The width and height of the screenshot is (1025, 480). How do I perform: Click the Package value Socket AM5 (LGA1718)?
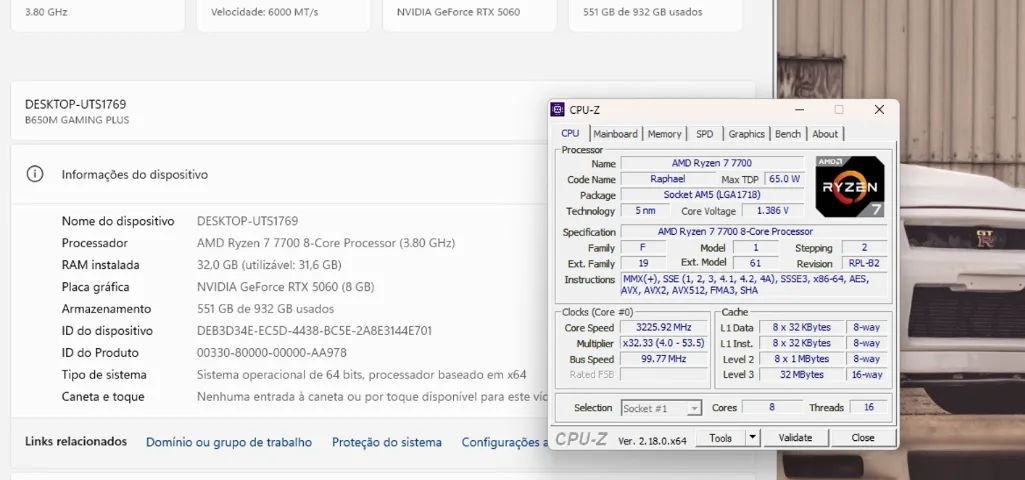click(712, 195)
